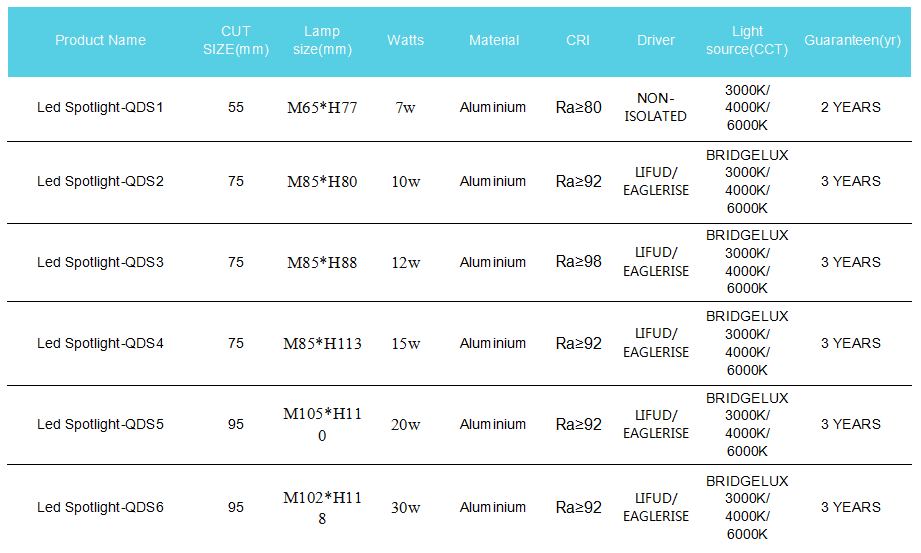Screen dimensions: 921x553
Task: Select the Led Spotlight-QDS5 product cell
Action: 100,425
